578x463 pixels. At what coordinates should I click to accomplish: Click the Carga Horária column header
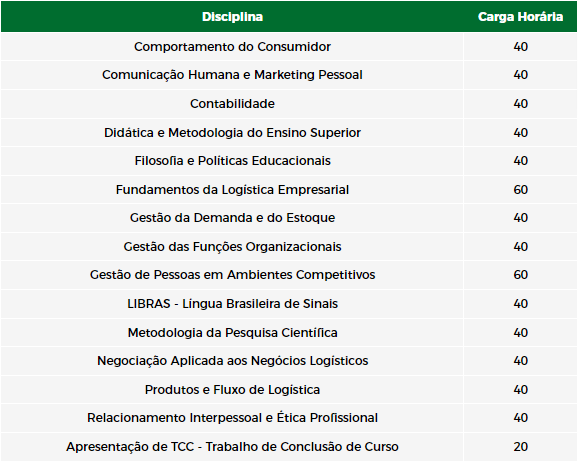[520, 17]
